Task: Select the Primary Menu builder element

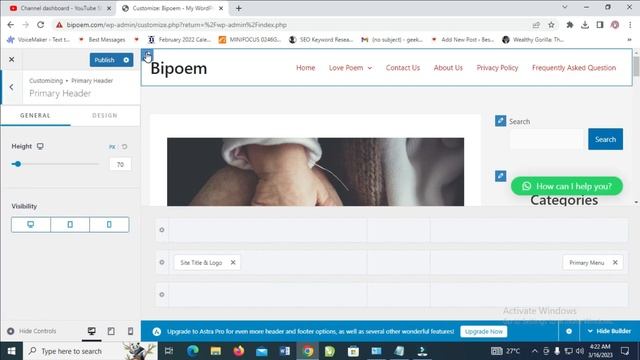Action: point(587,262)
